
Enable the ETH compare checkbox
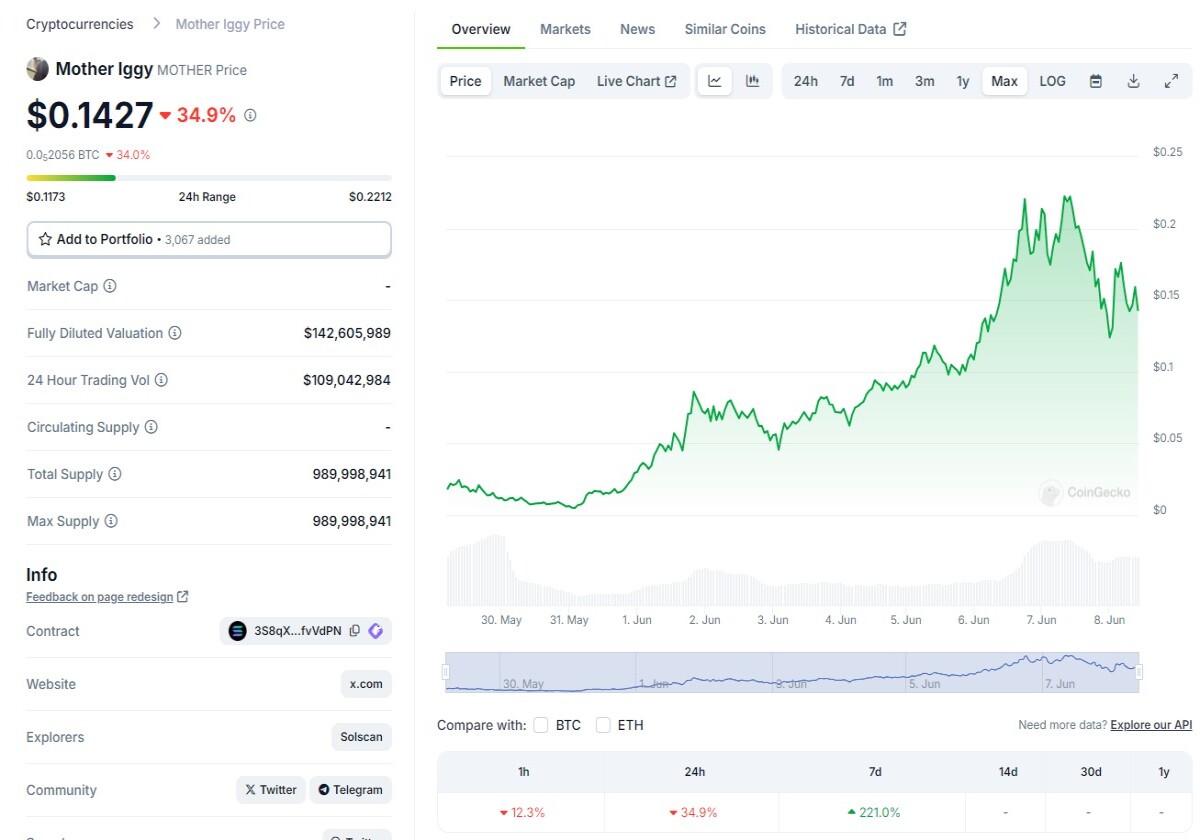pyautogui.click(x=603, y=725)
